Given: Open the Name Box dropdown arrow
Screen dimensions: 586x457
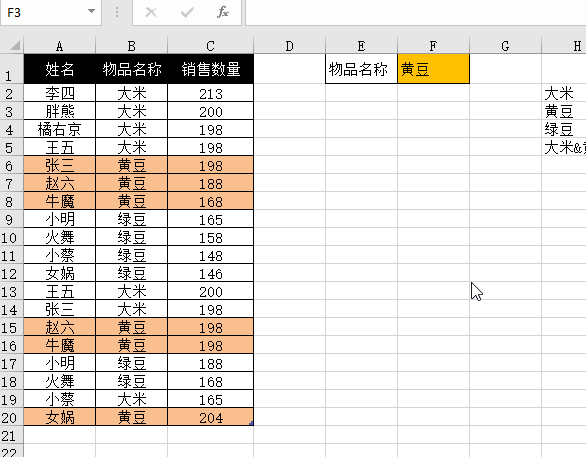Looking at the screenshot, I should tap(91, 11).
